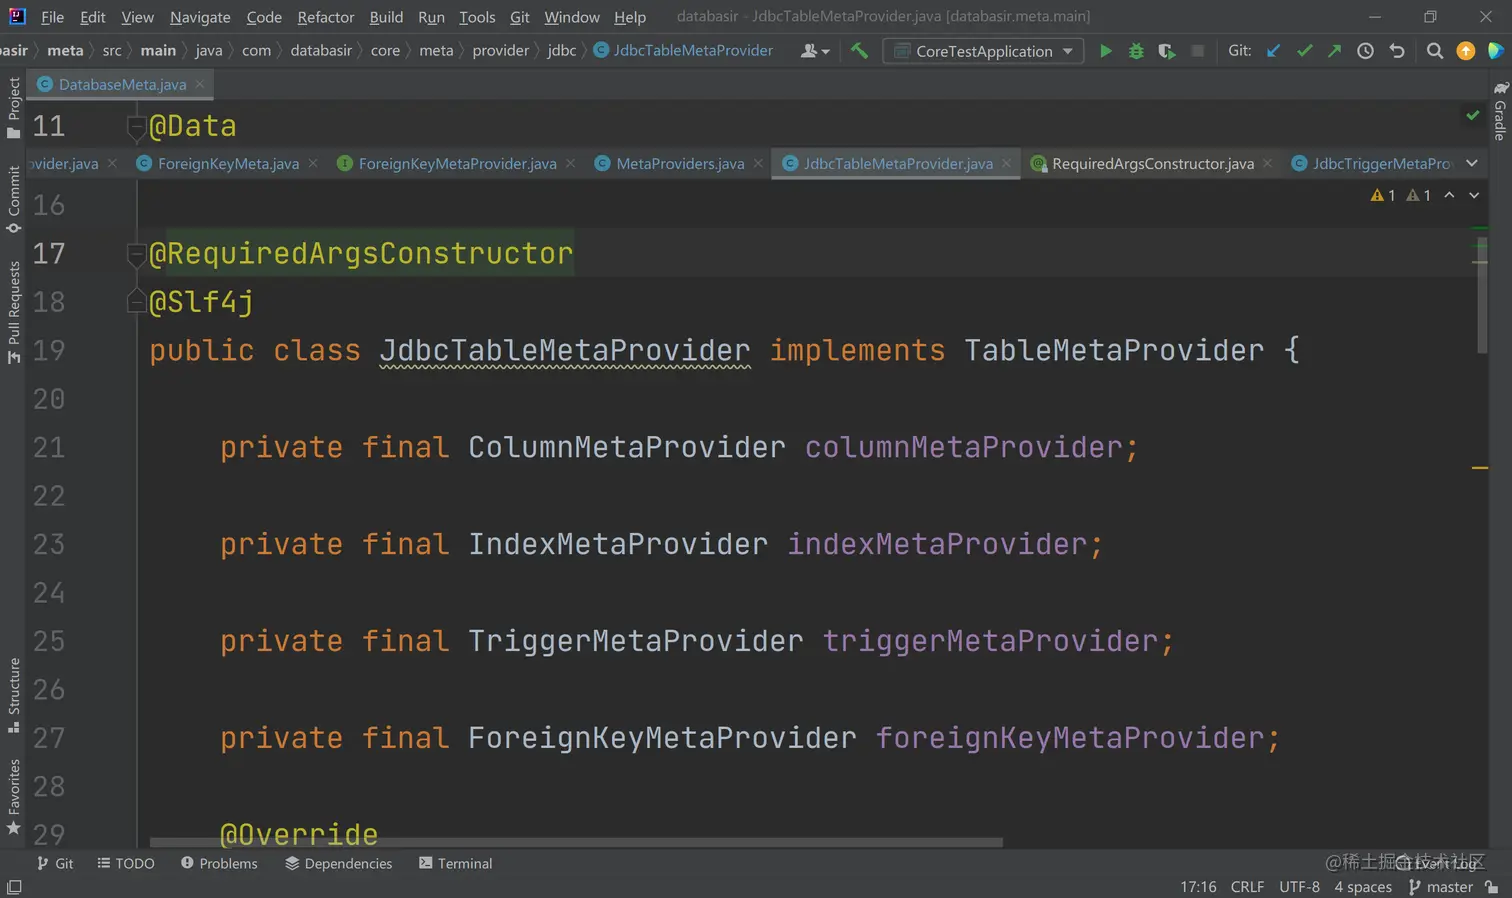Build project with the hammer icon

859,51
